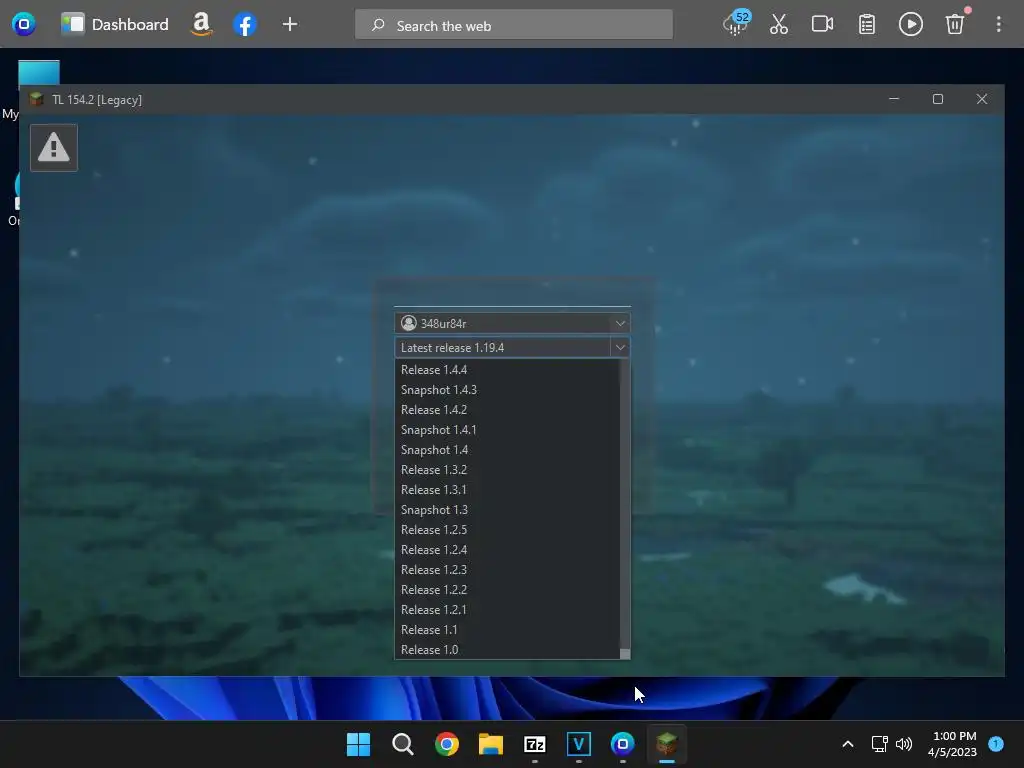Select Snapshot 1.4.3 from version list
Image resolution: width=1024 pixels, height=768 pixels.
coord(507,390)
